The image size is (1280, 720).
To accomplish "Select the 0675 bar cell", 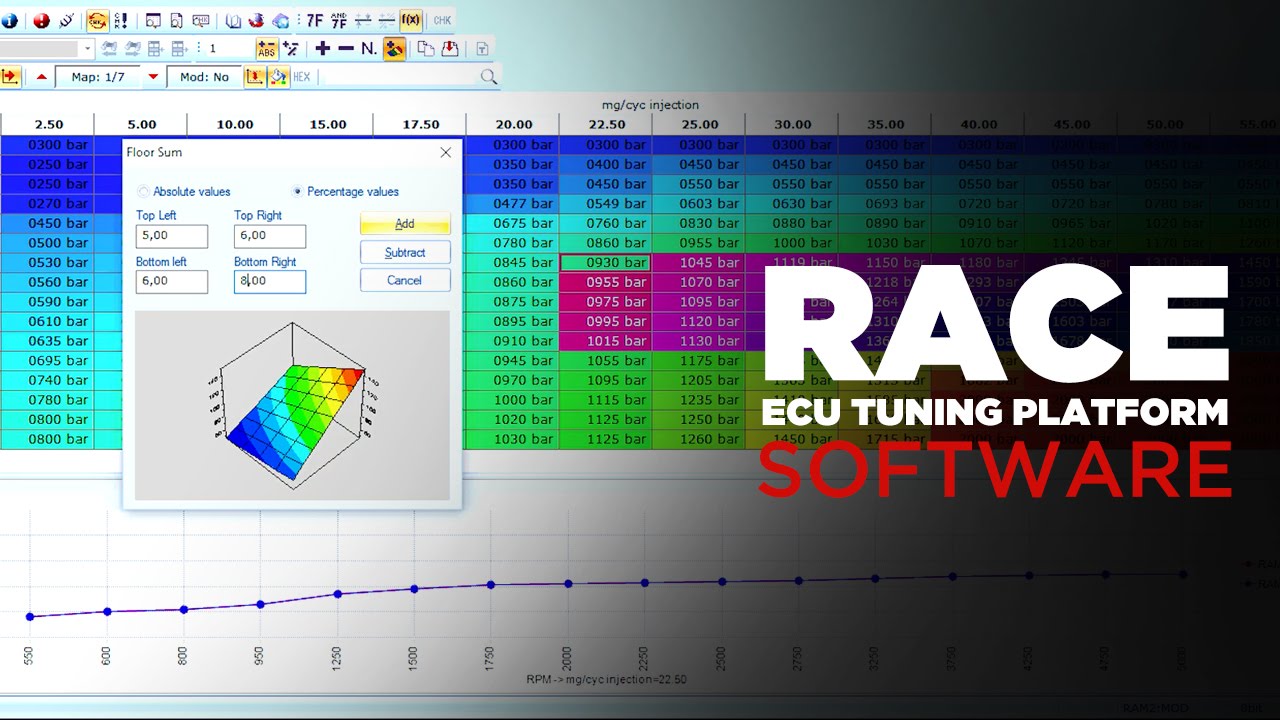I will (x=513, y=223).
